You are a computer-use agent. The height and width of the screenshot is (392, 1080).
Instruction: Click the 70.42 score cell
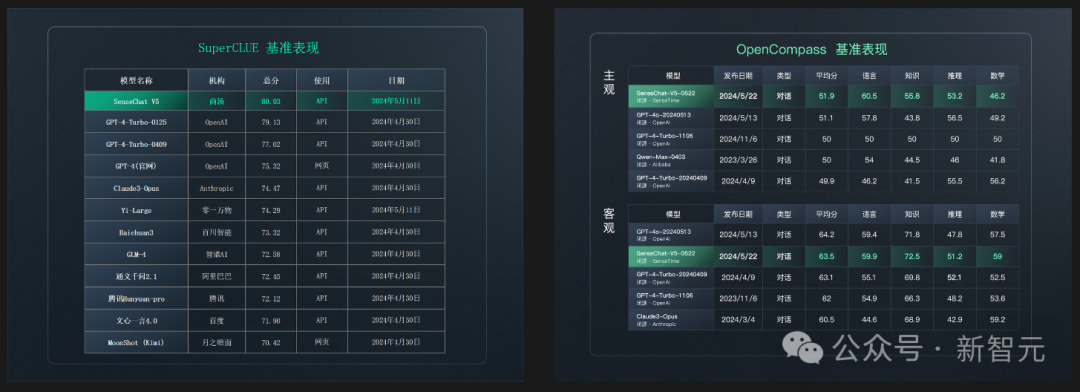[271, 342]
